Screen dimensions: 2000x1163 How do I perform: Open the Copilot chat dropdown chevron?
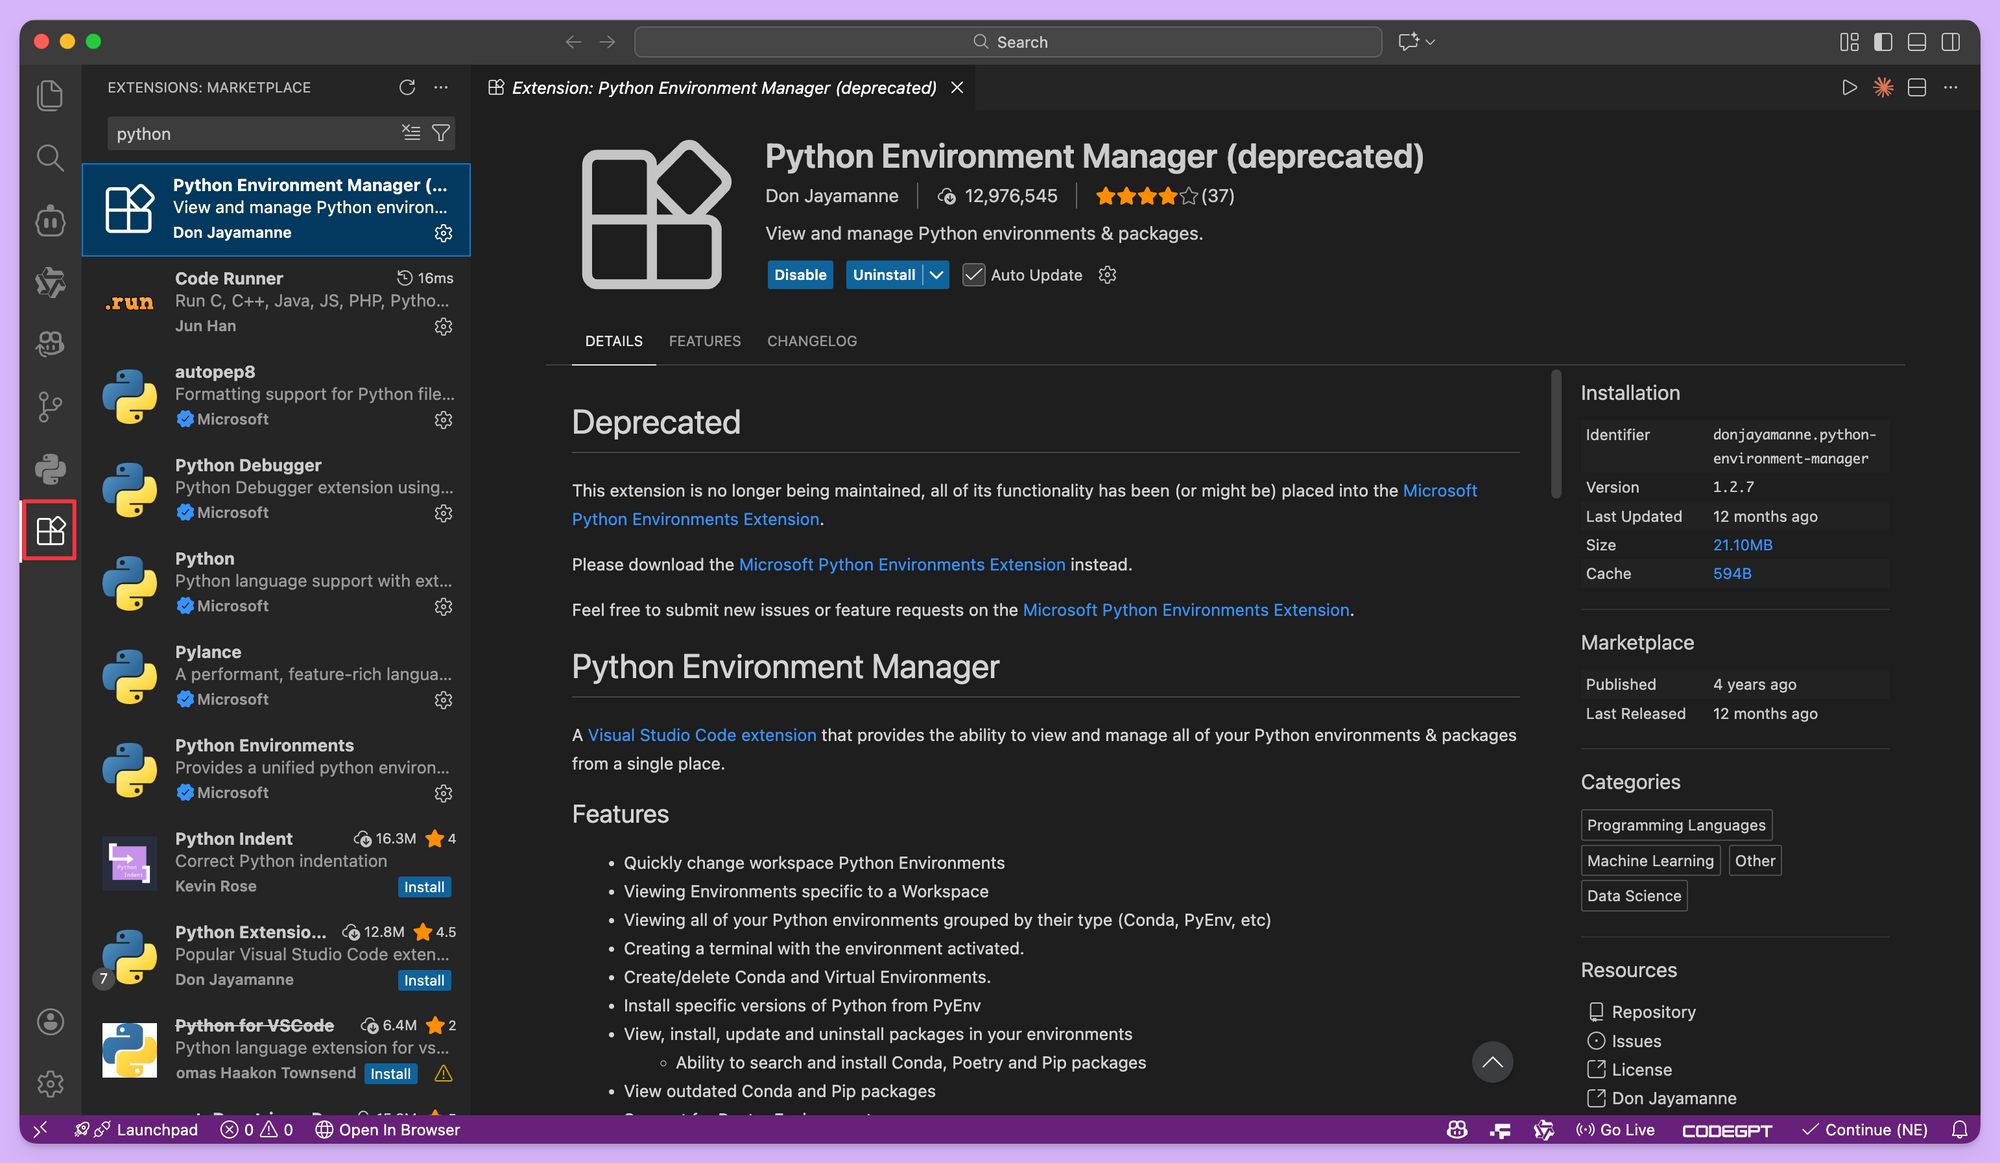click(1431, 42)
